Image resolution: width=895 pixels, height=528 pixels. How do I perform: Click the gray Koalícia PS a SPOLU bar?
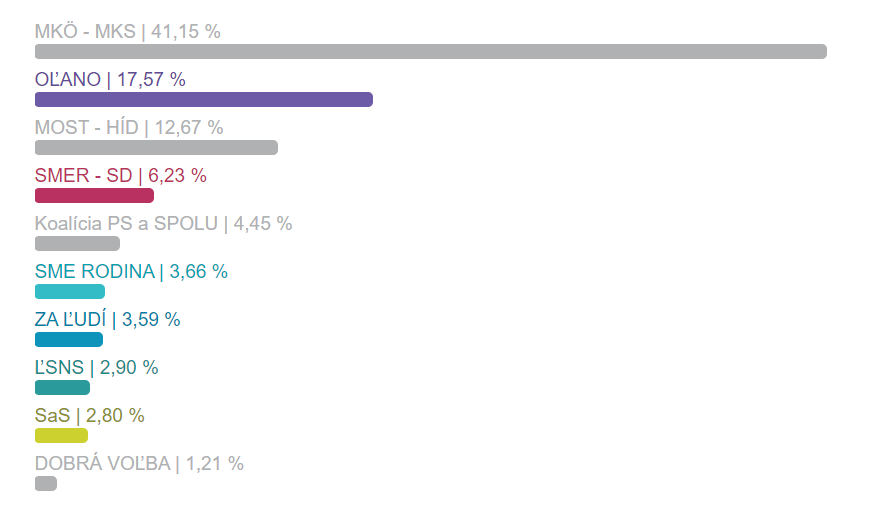point(77,244)
